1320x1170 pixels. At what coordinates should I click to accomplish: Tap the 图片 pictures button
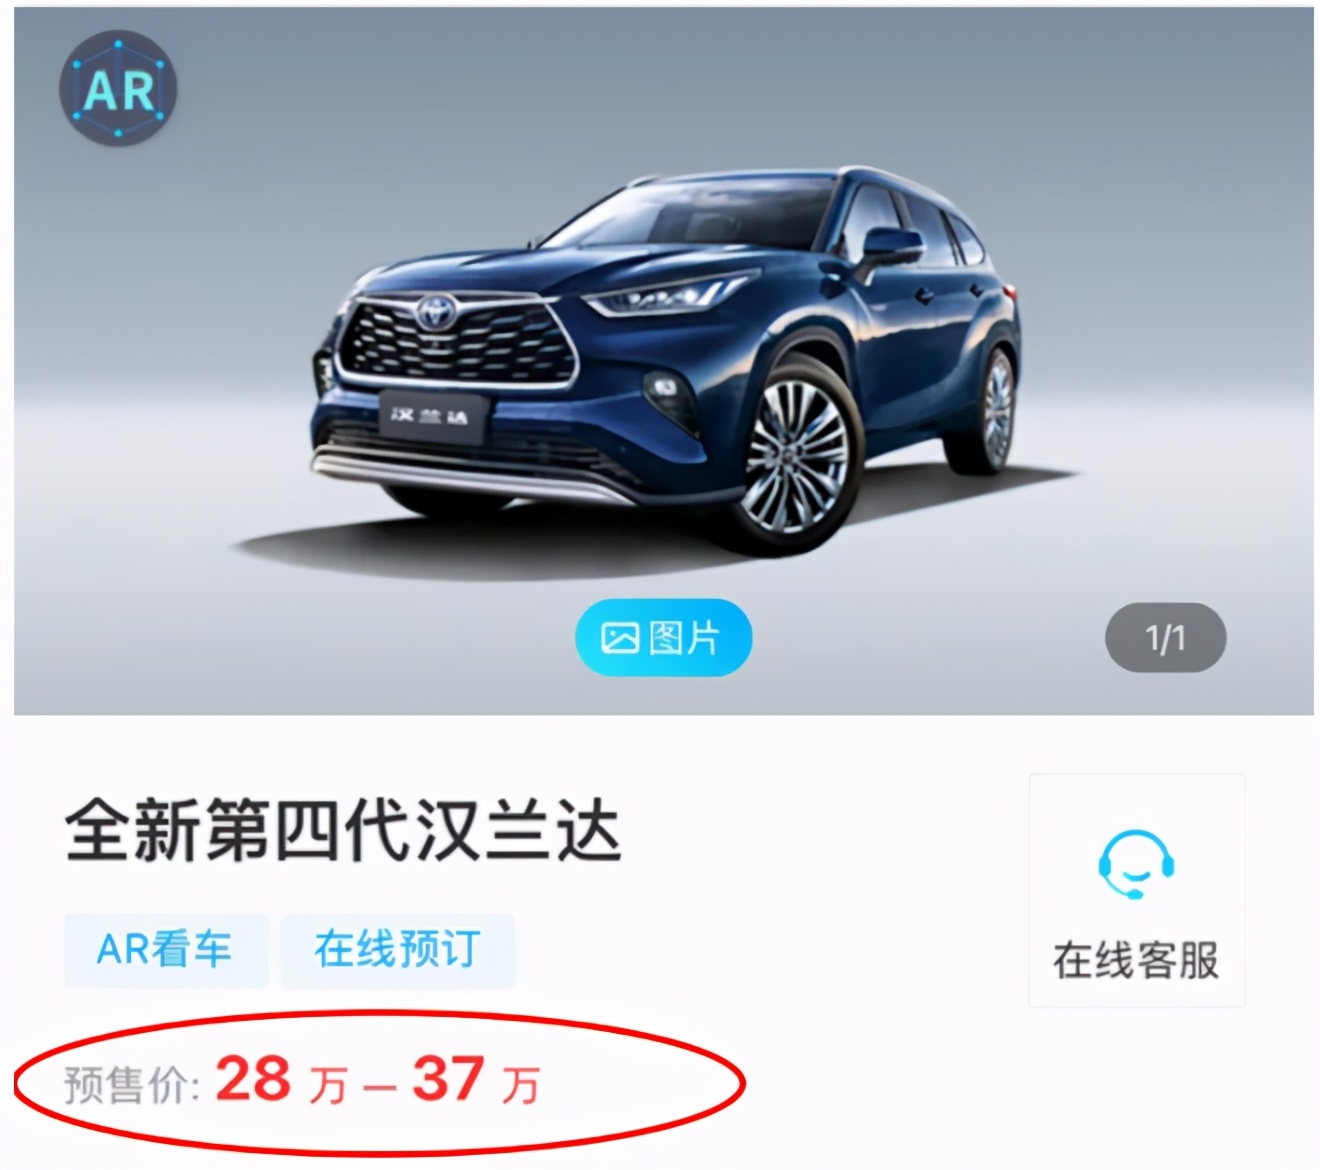coord(663,638)
